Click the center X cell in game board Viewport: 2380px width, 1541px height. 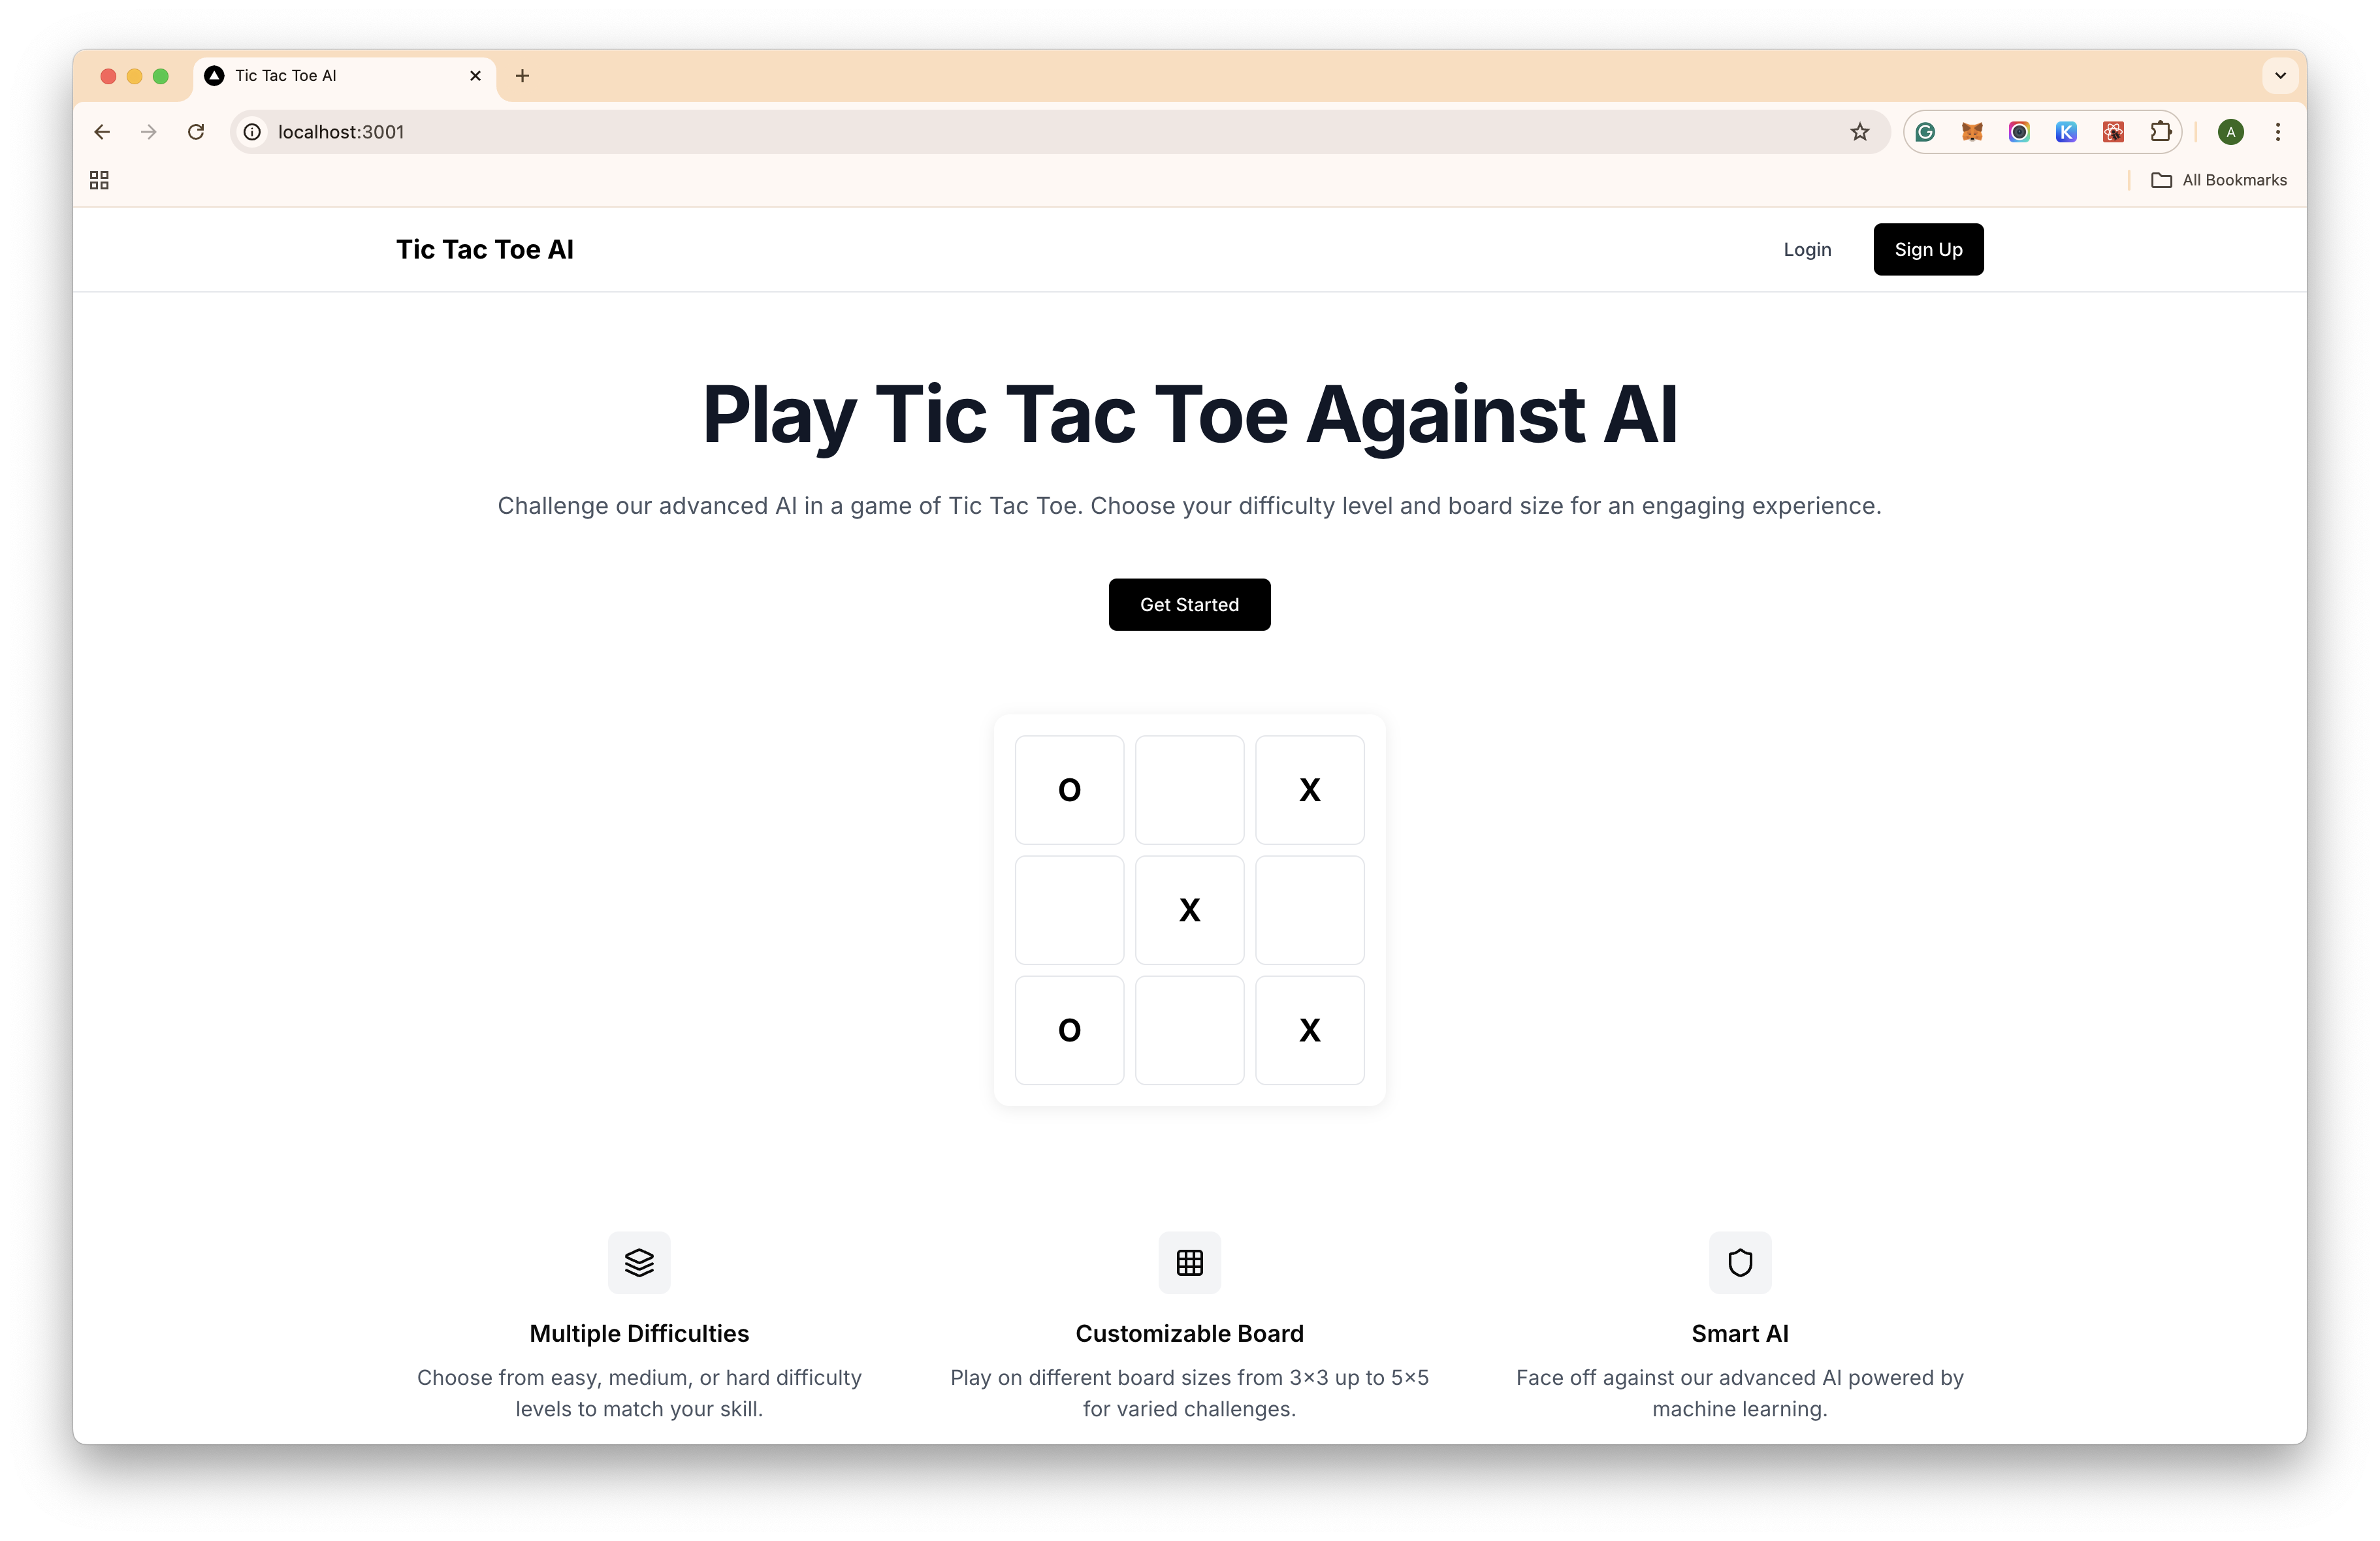(x=1190, y=908)
